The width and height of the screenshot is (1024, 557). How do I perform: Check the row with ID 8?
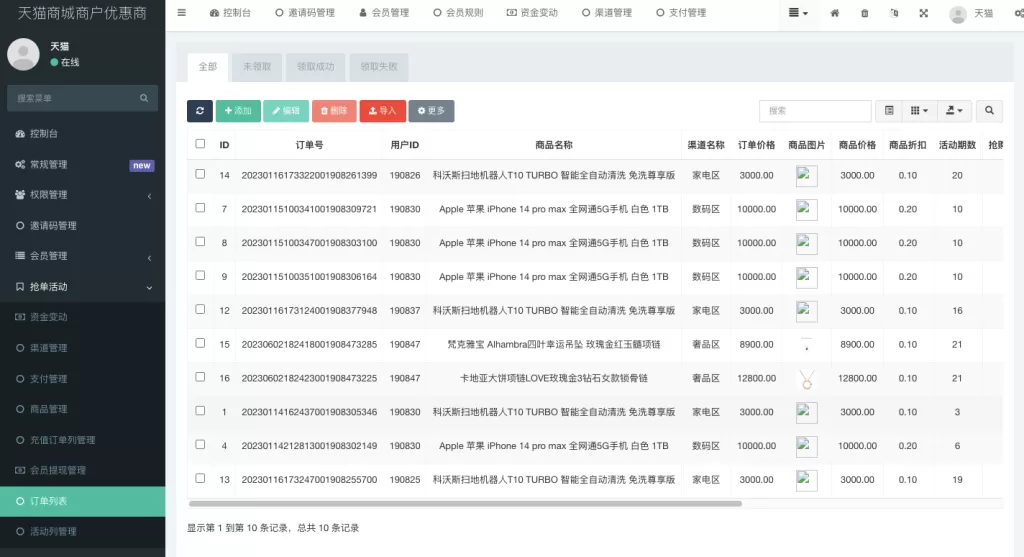[200, 242]
